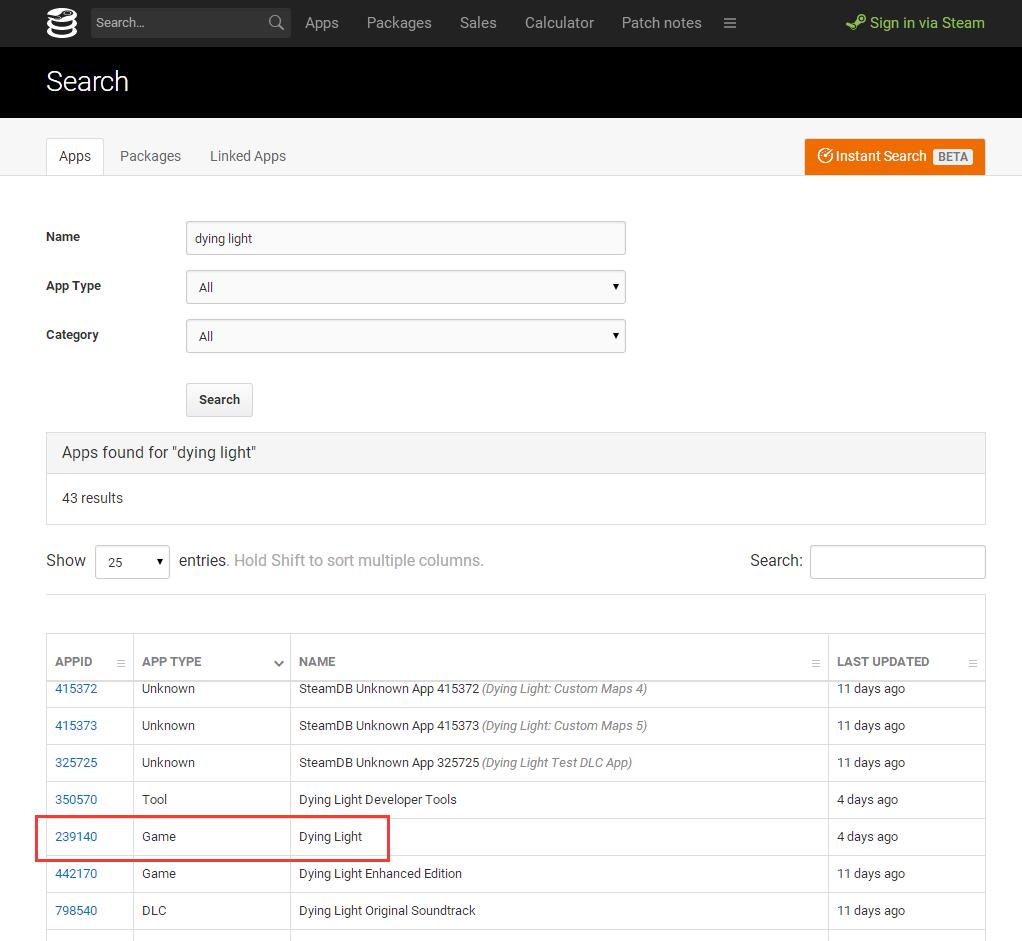Click the Instant Search BETA button
The width and height of the screenshot is (1022, 941).
tap(894, 156)
